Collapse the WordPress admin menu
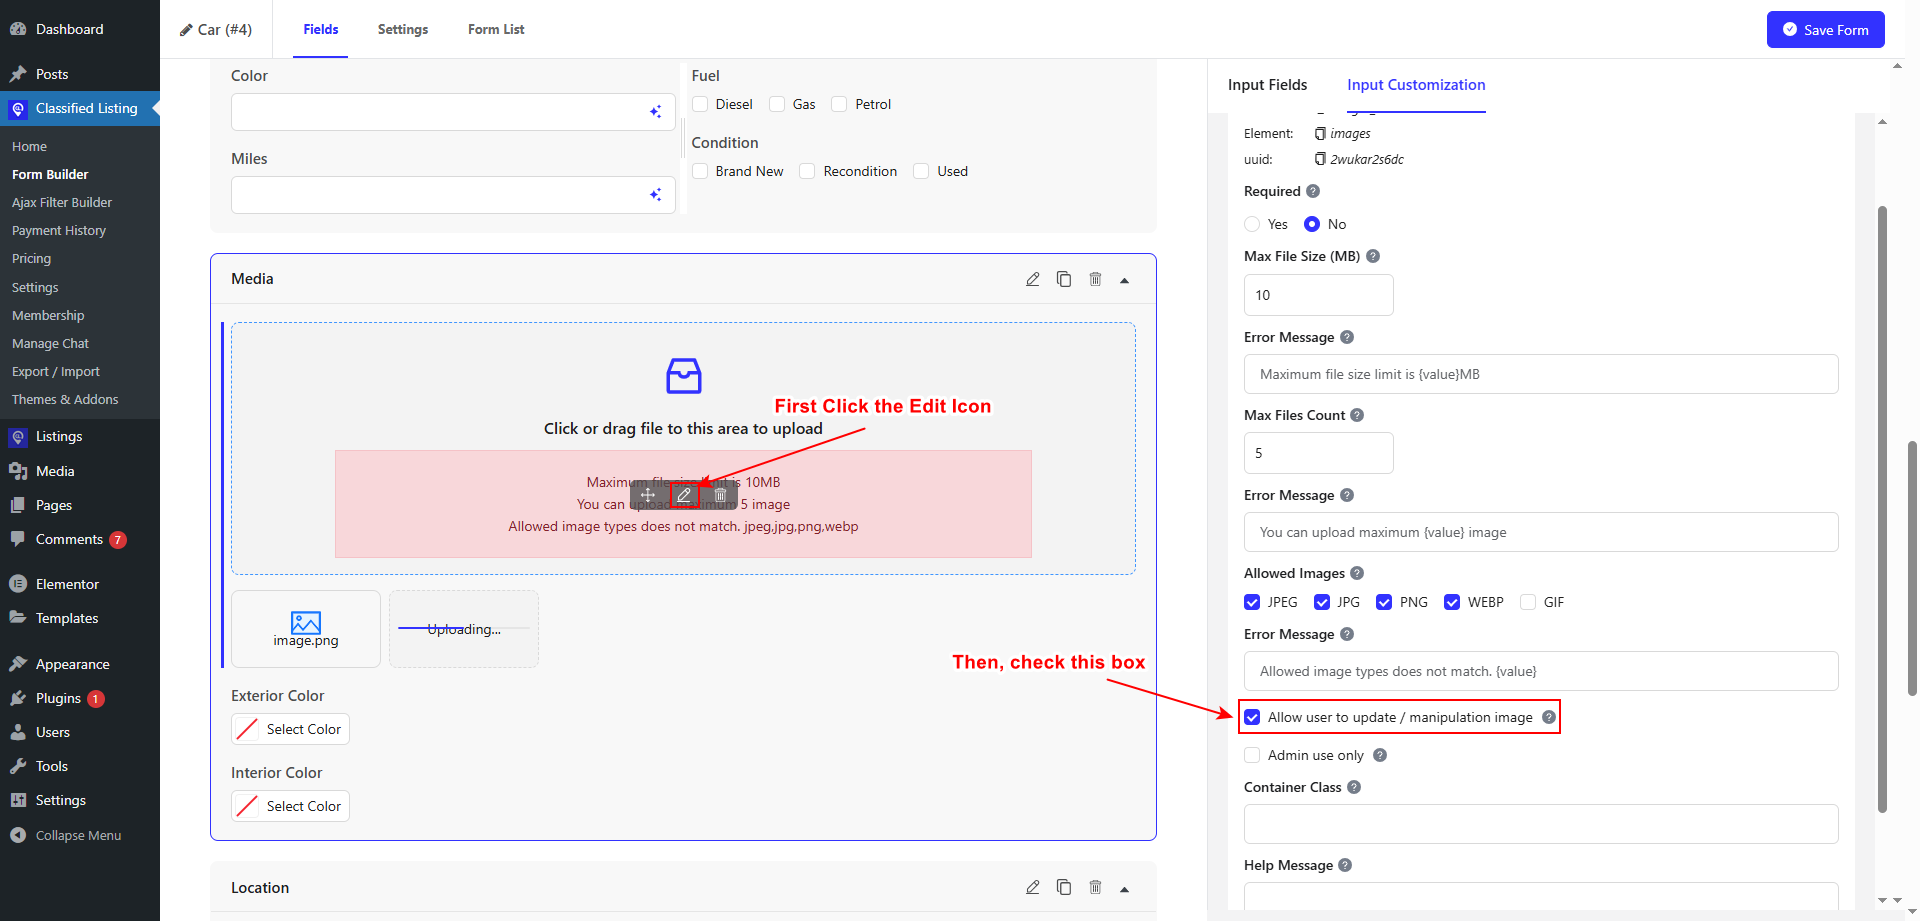Viewport: 1920px width, 921px height. [78, 835]
